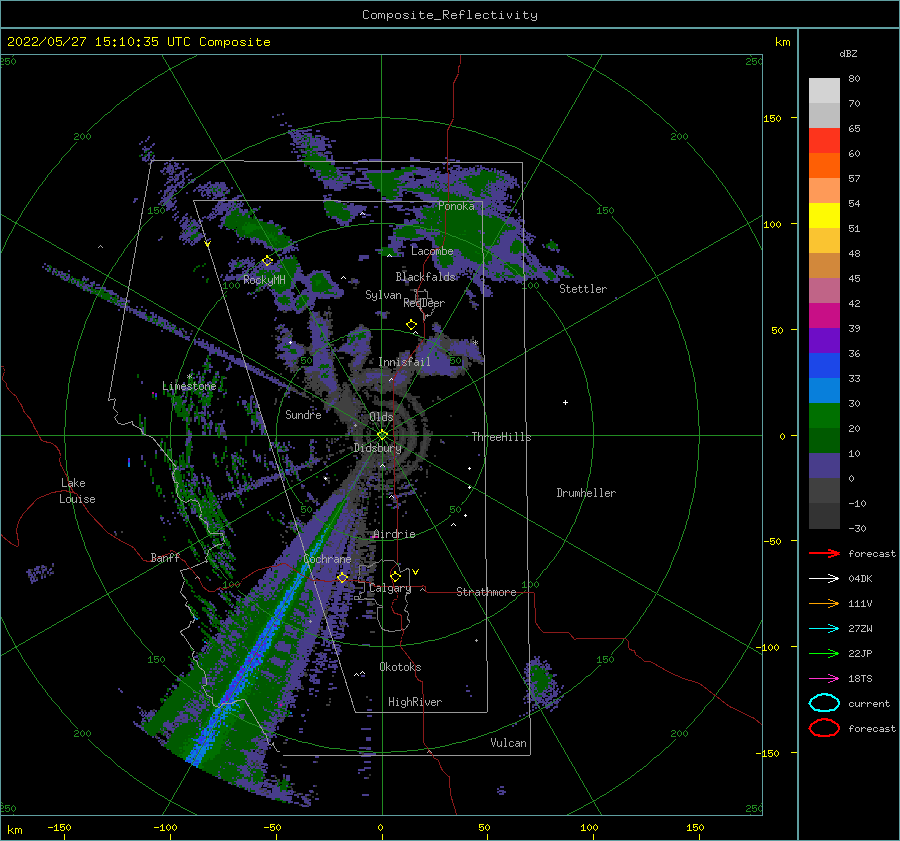Click the magenta 18TS arrow icon

(824, 679)
